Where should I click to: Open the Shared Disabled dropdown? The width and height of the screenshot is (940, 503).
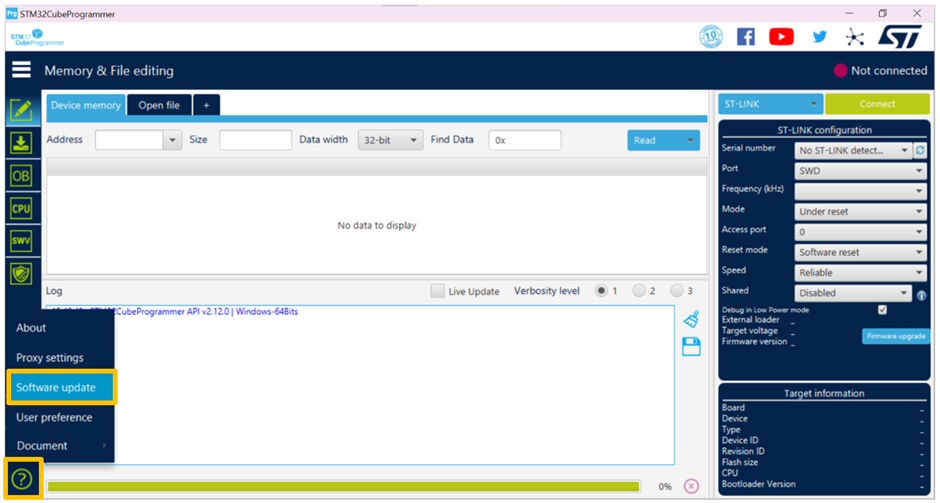[853, 293]
